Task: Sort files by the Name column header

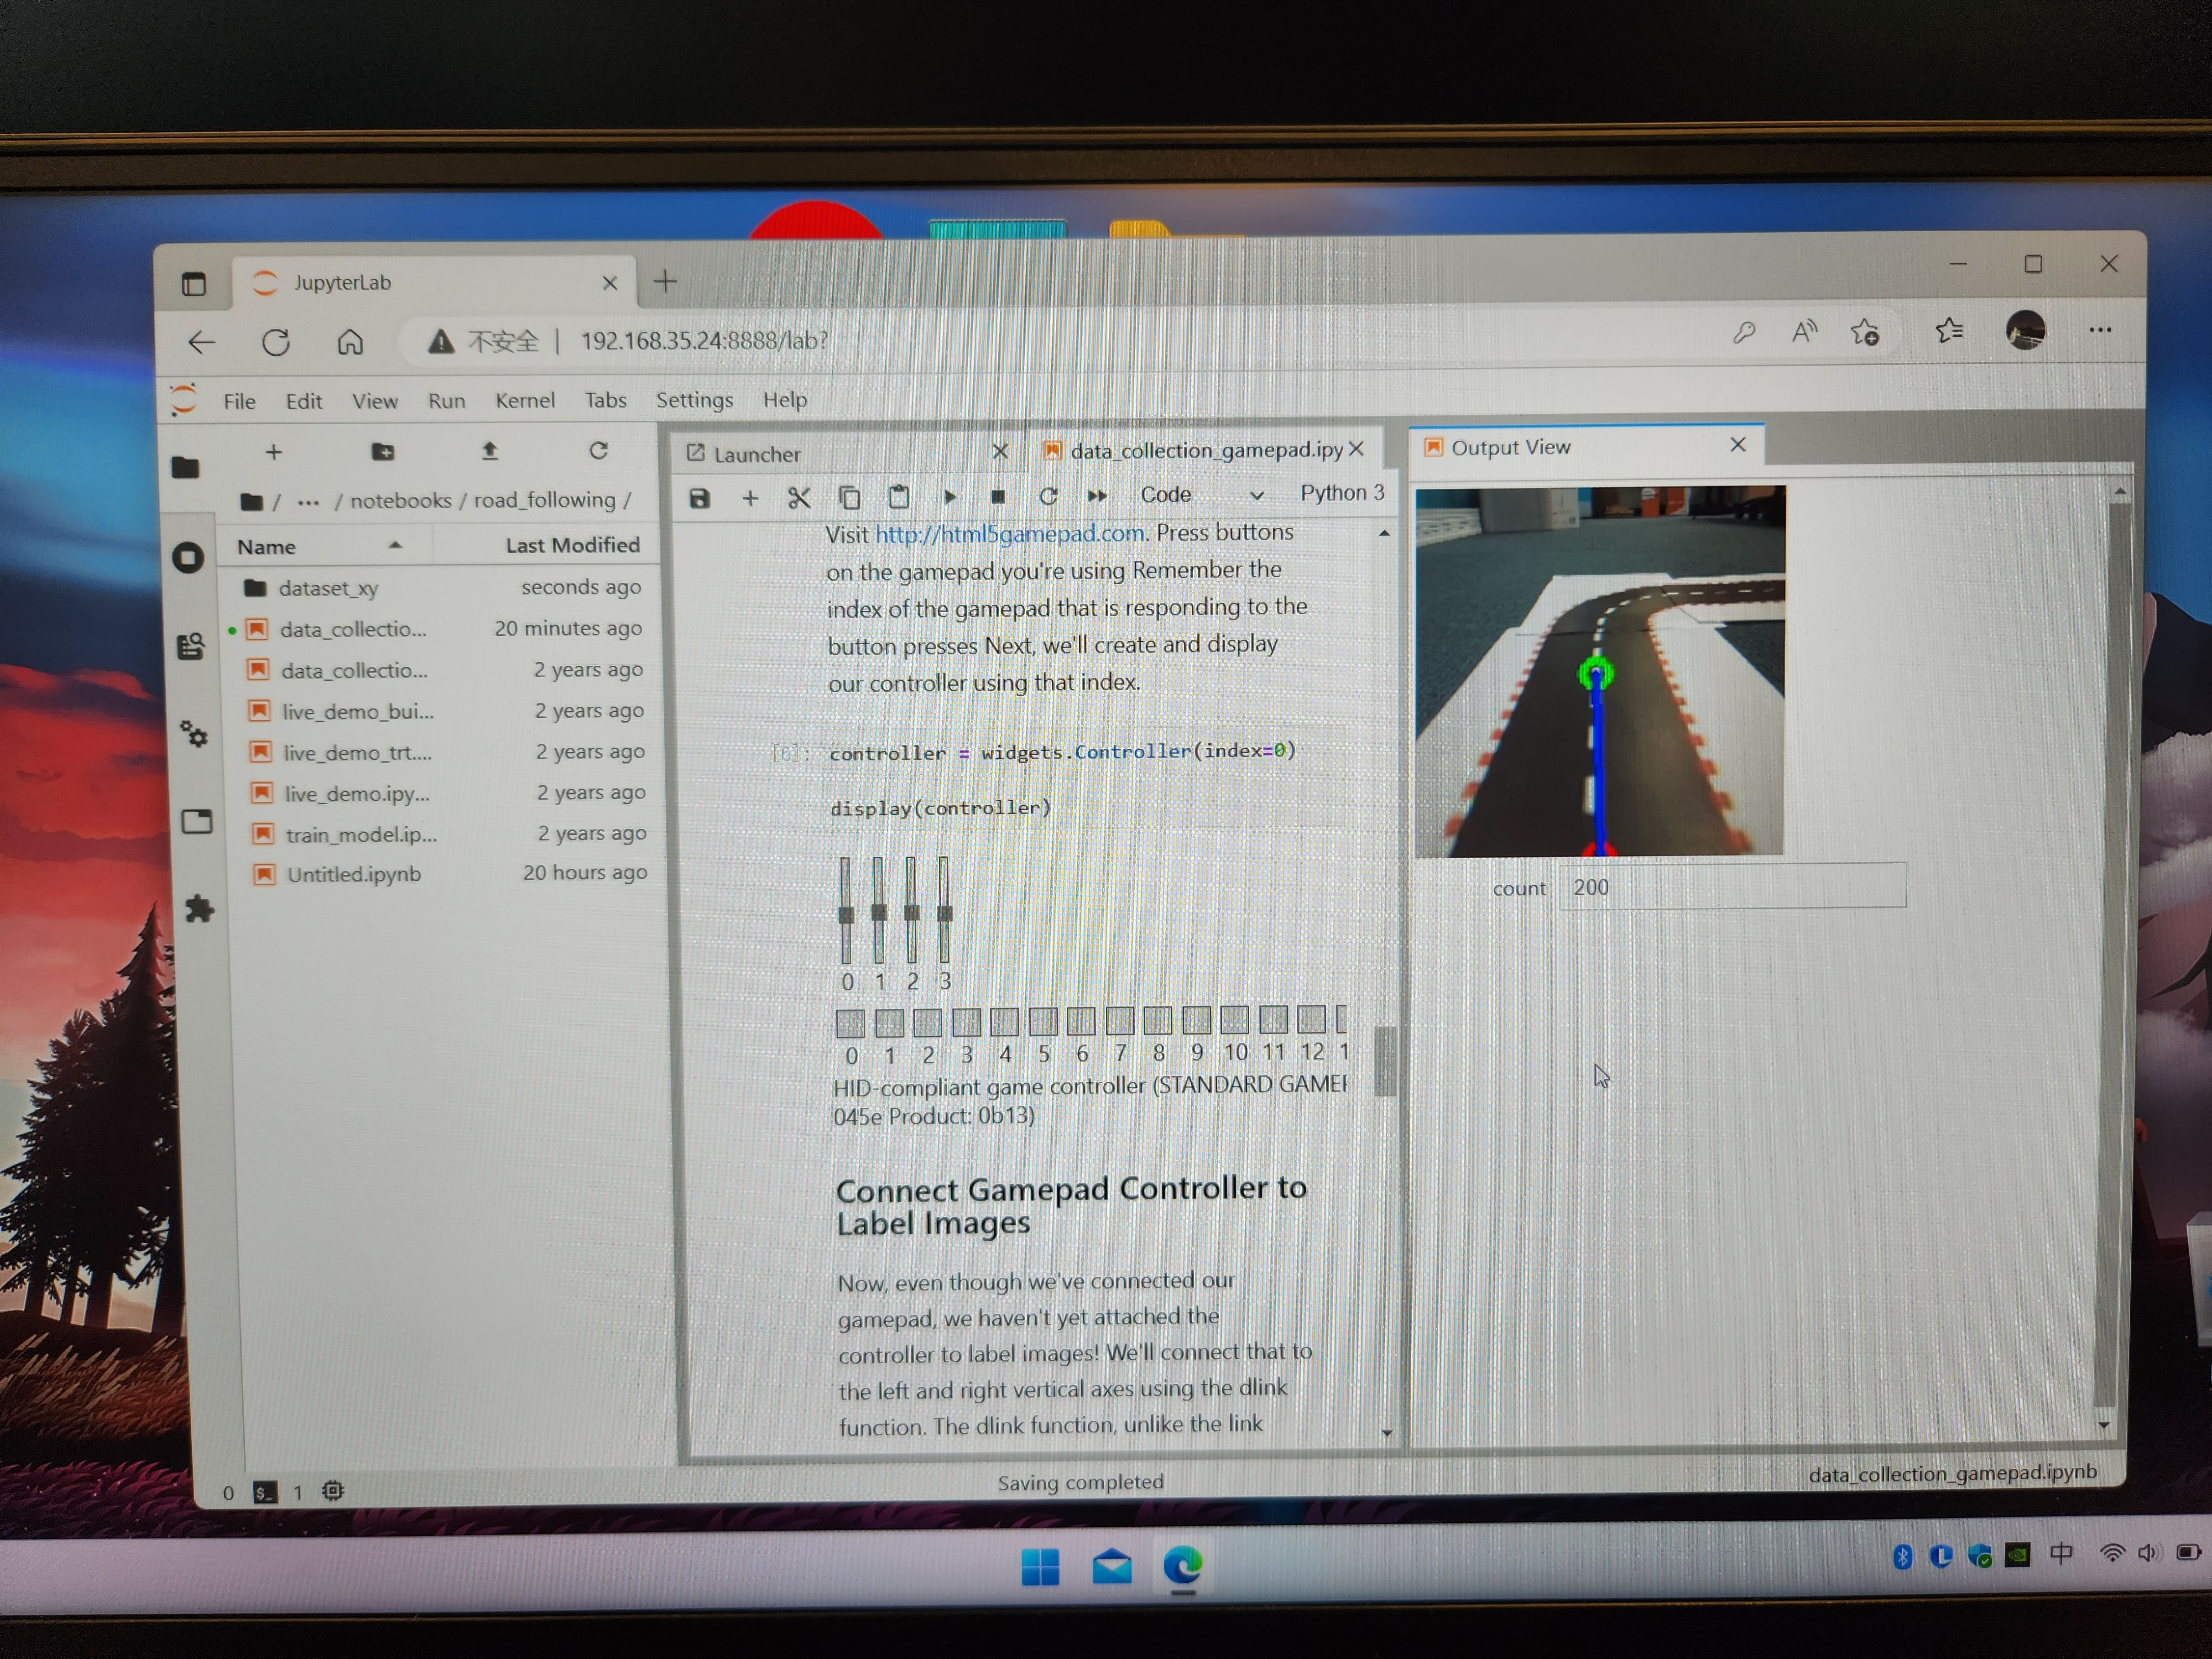Action: (x=267, y=547)
